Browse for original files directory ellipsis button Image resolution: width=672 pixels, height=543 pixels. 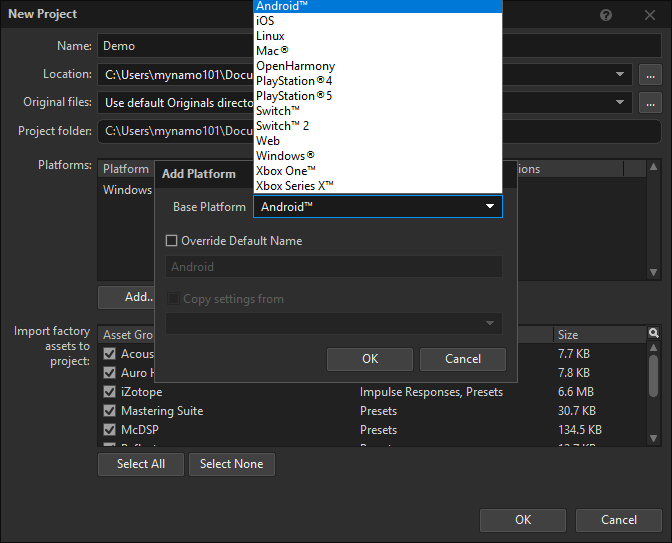pos(650,103)
